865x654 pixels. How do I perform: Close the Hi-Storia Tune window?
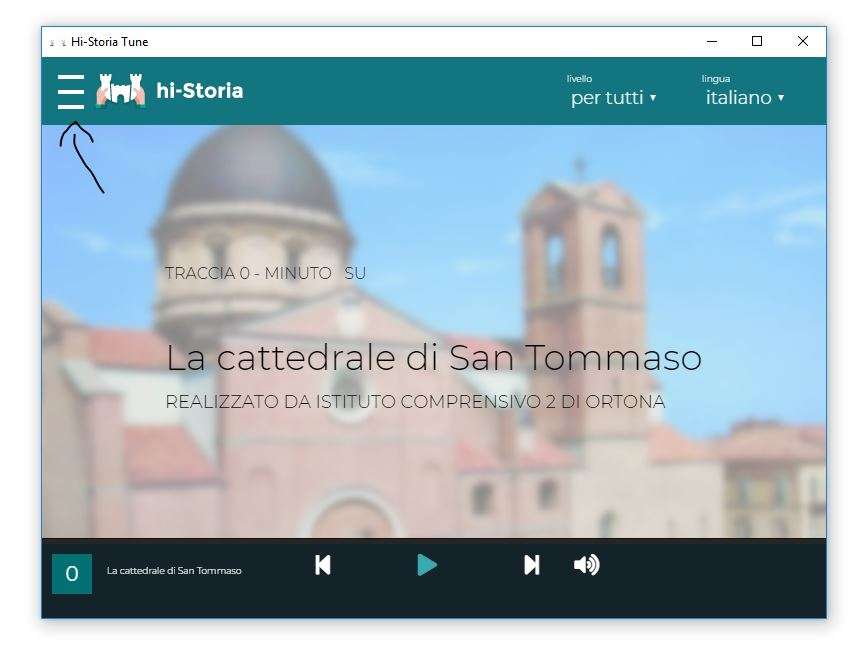point(803,41)
